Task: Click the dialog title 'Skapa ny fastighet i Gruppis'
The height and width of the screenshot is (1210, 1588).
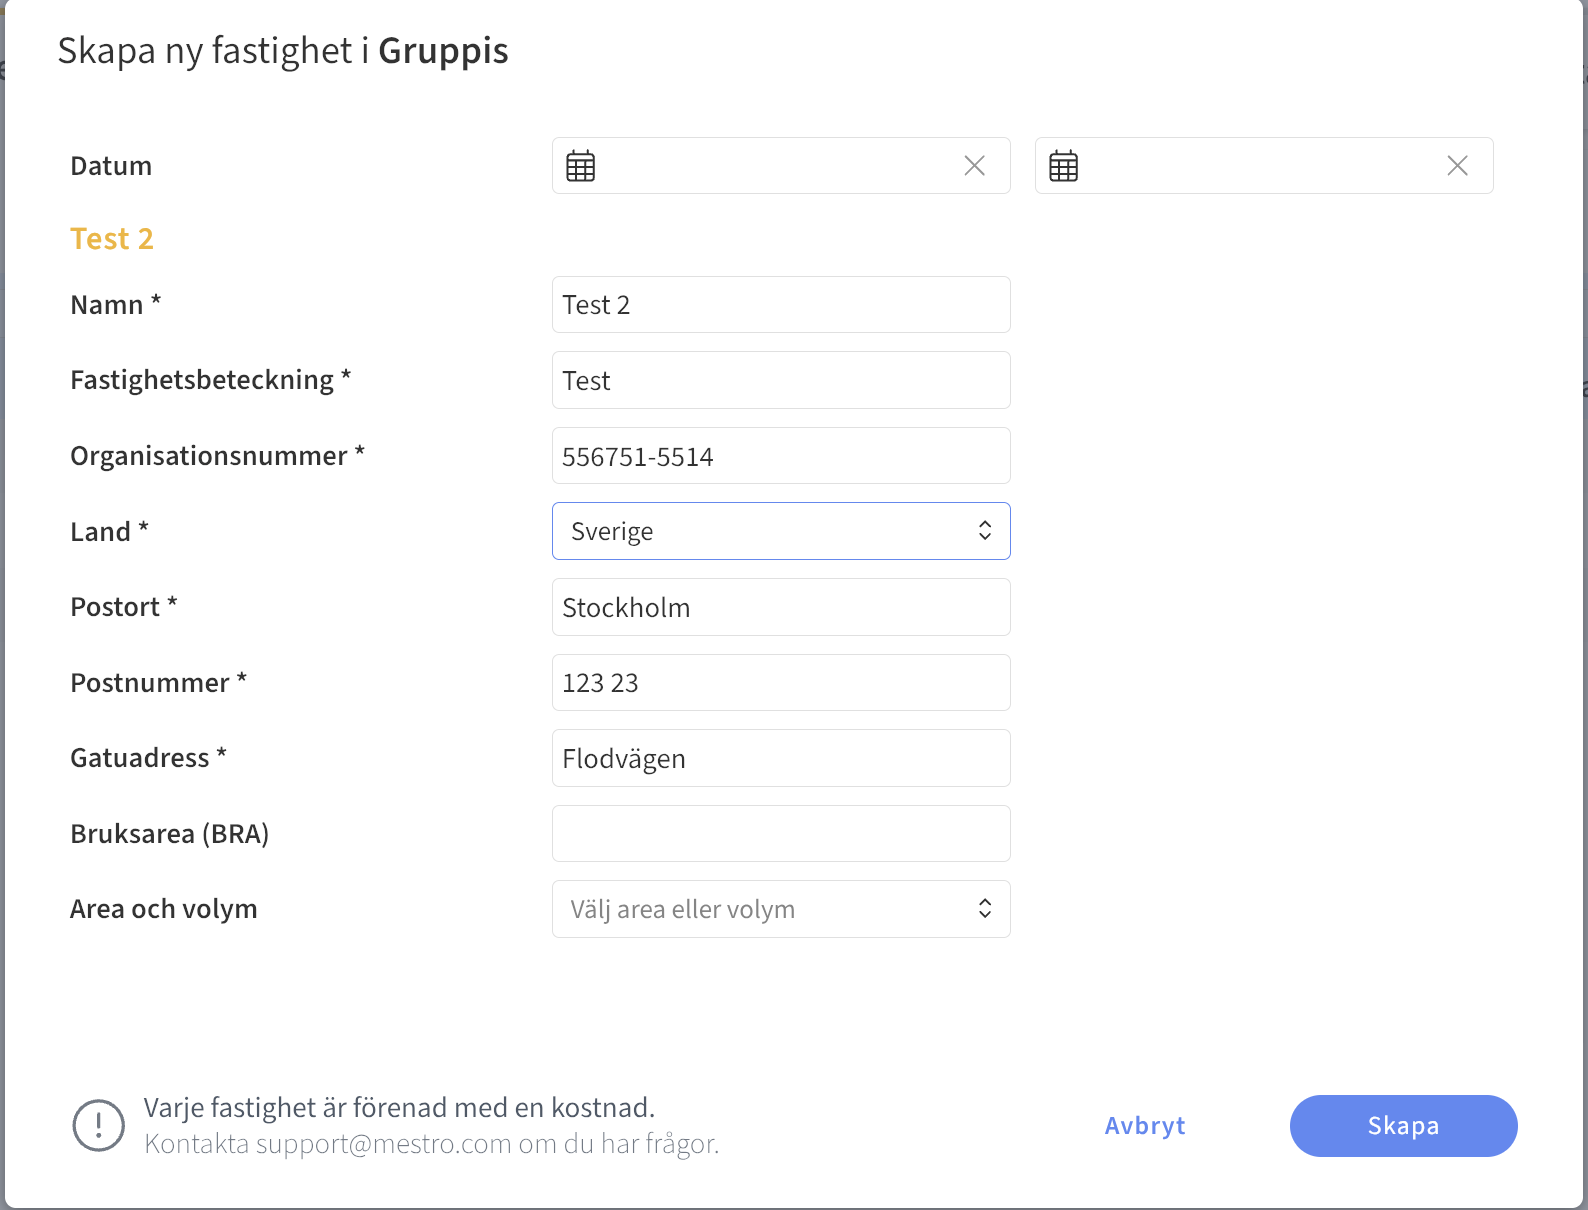Action: coord(283,51)
